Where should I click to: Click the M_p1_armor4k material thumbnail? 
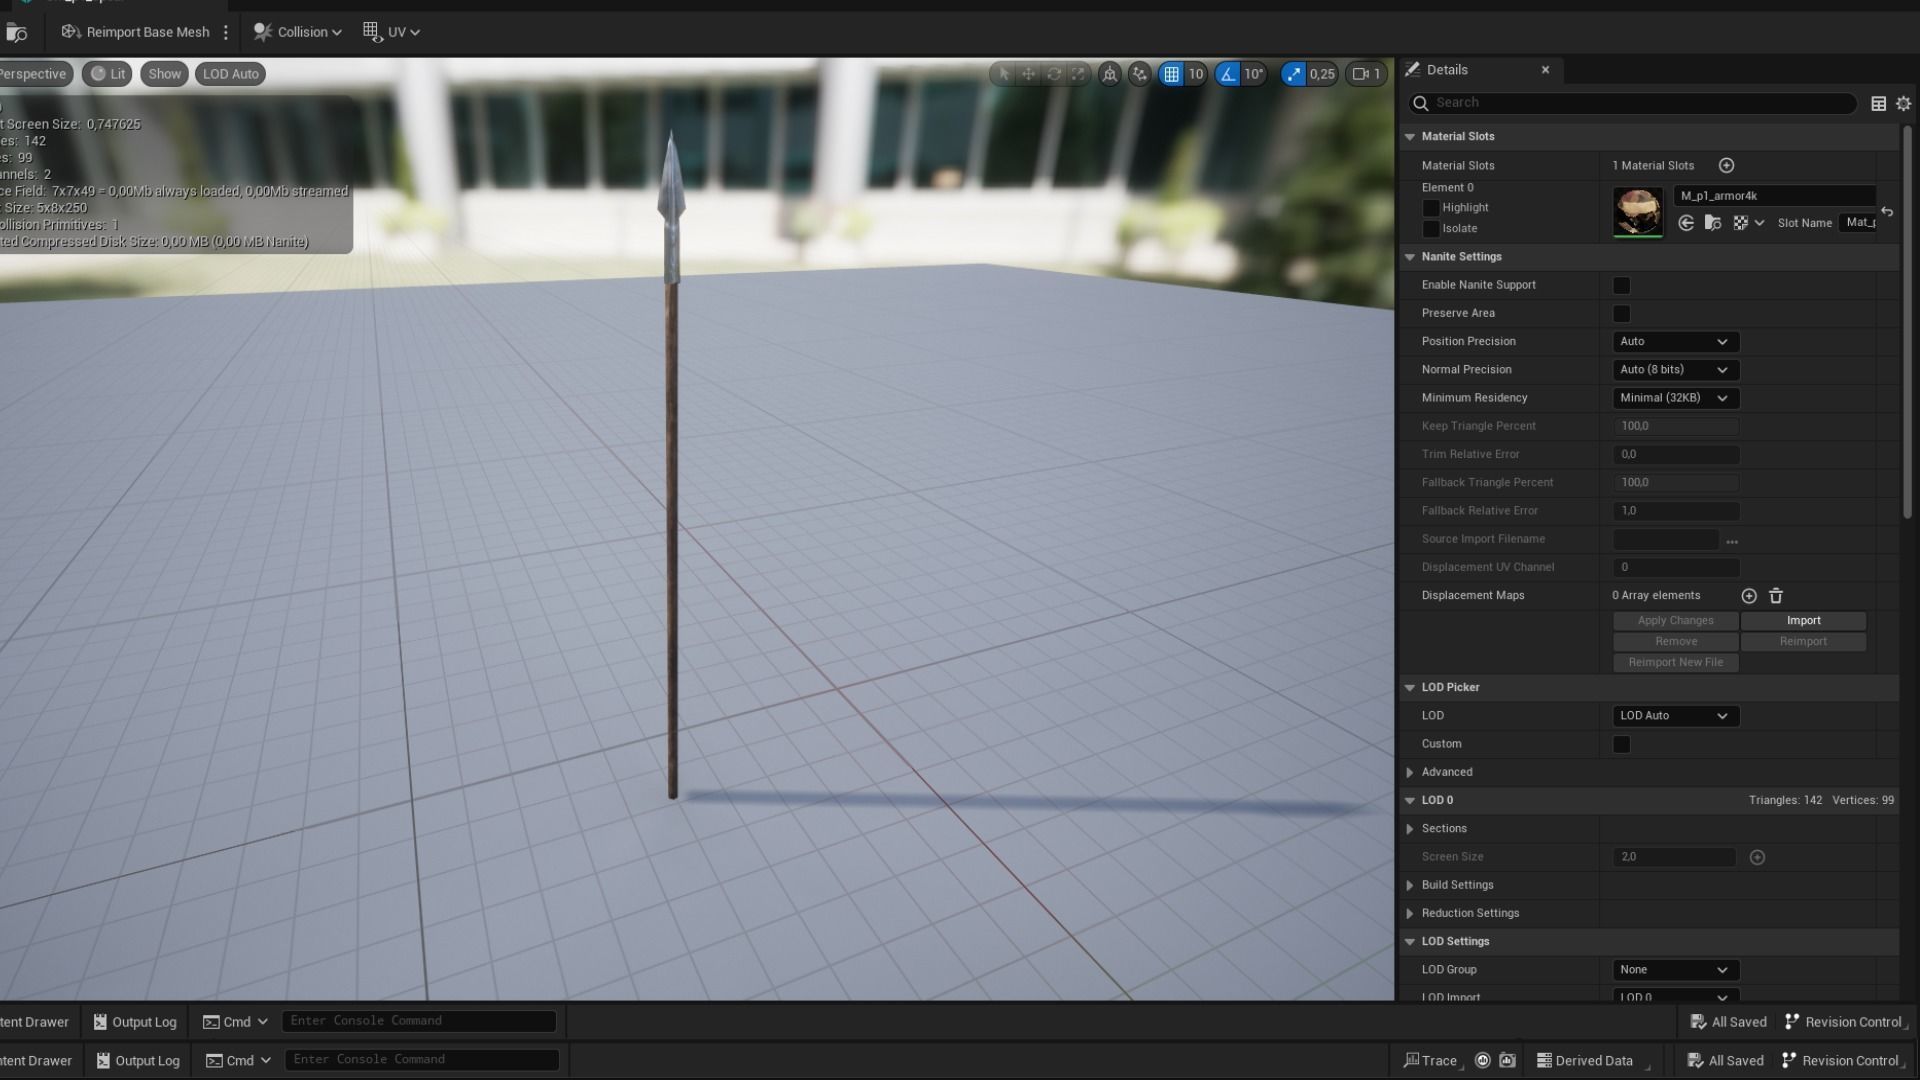pos(1637,212)
